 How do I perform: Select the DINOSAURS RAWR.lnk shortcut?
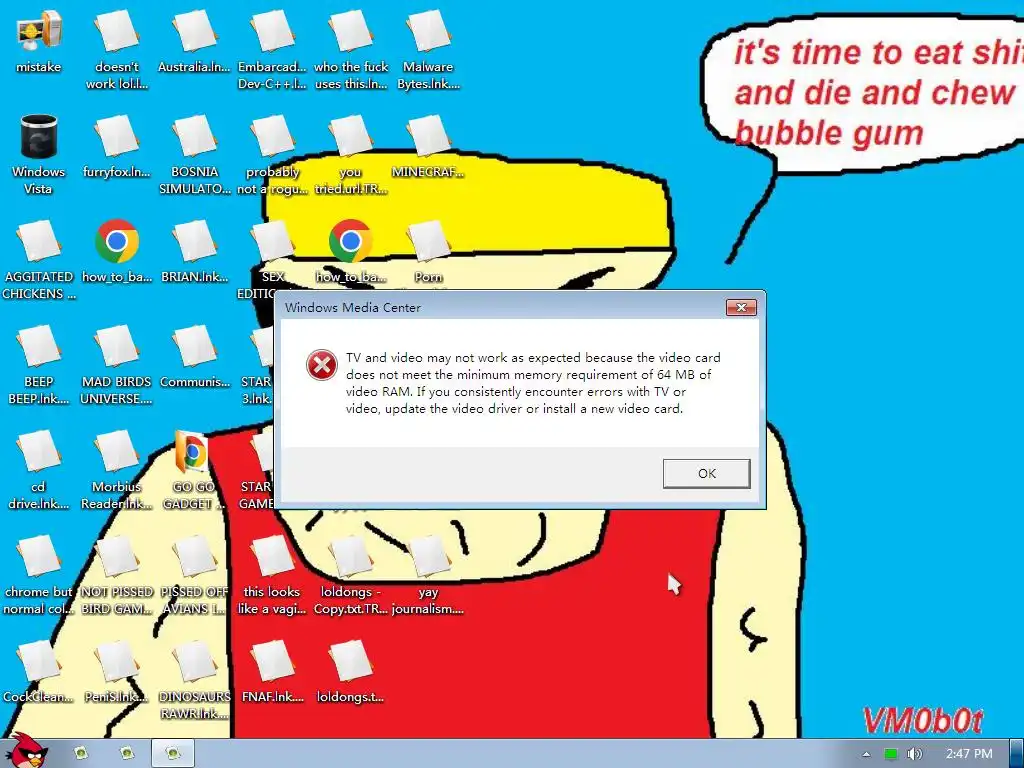195,681
